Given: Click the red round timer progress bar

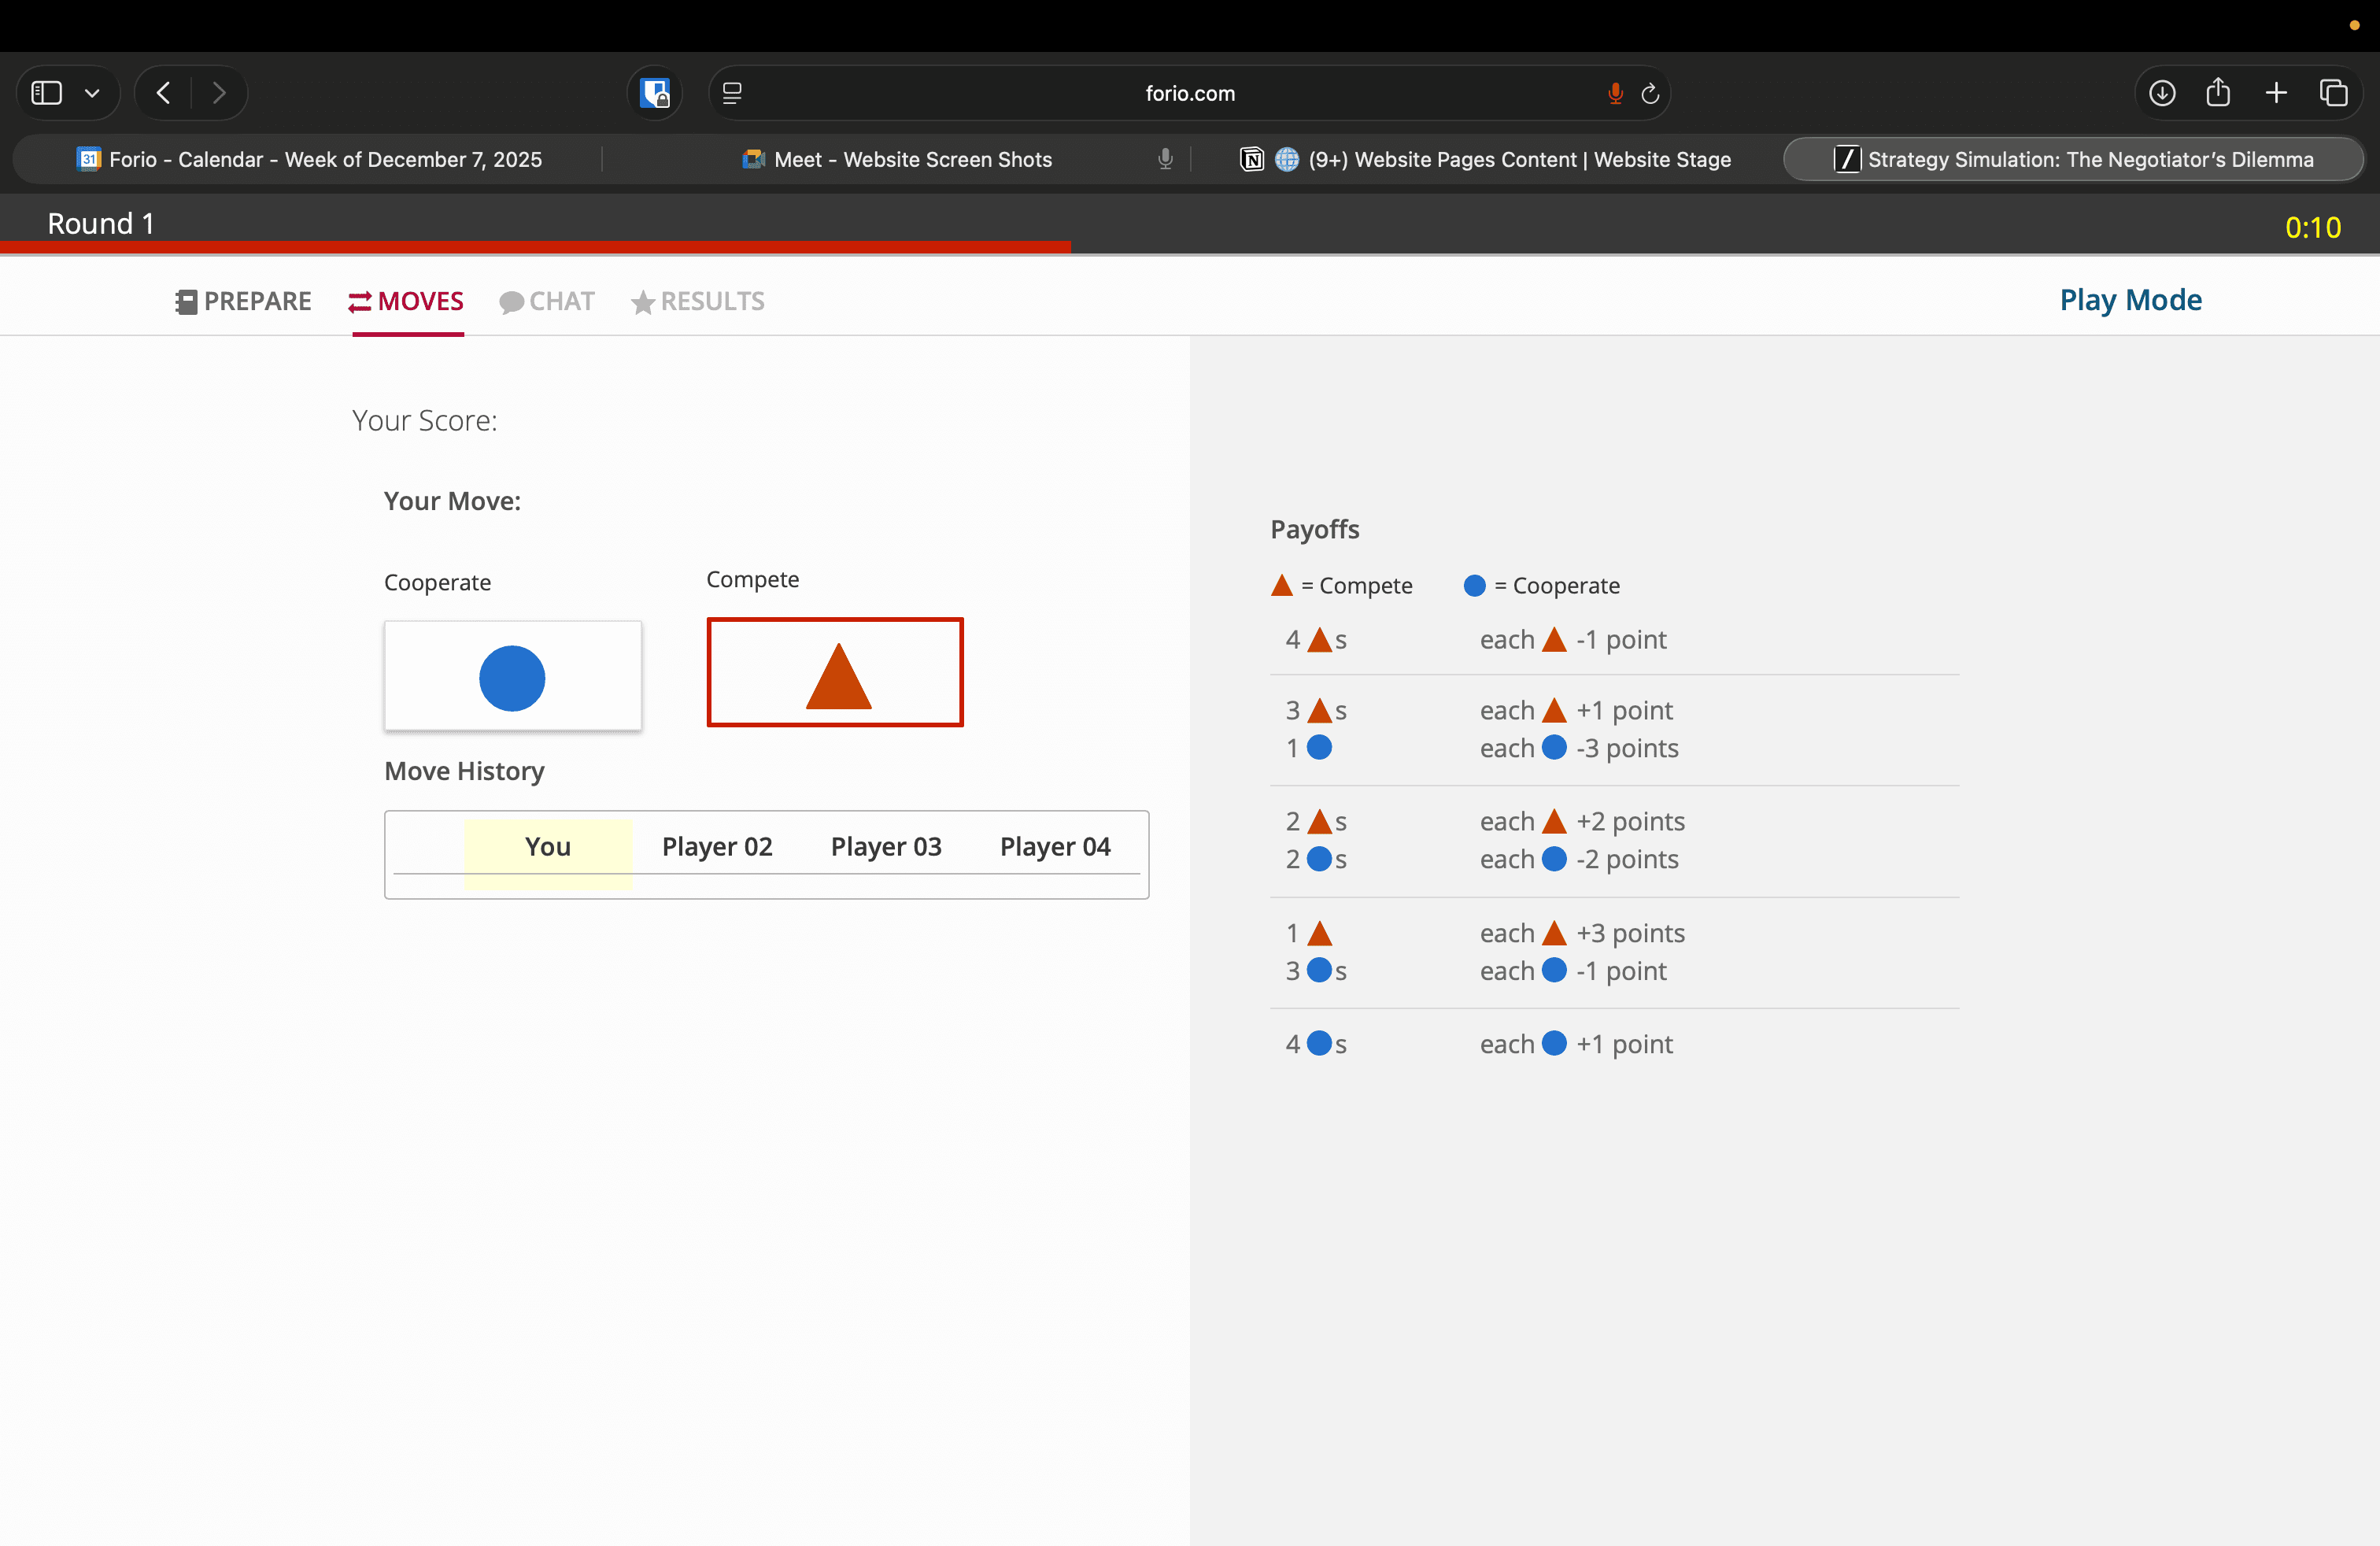Looking at the screenshot, I should (535, 246).
